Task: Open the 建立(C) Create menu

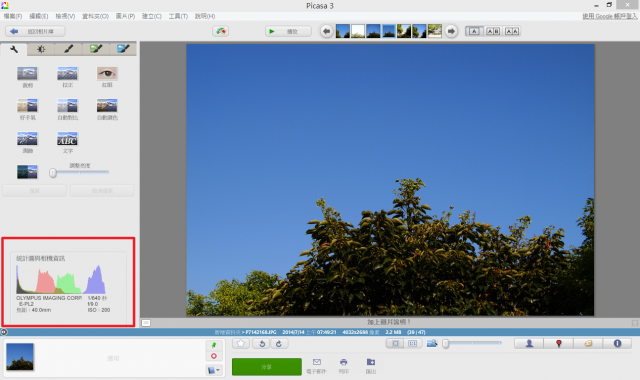Action: click(152, 16)
